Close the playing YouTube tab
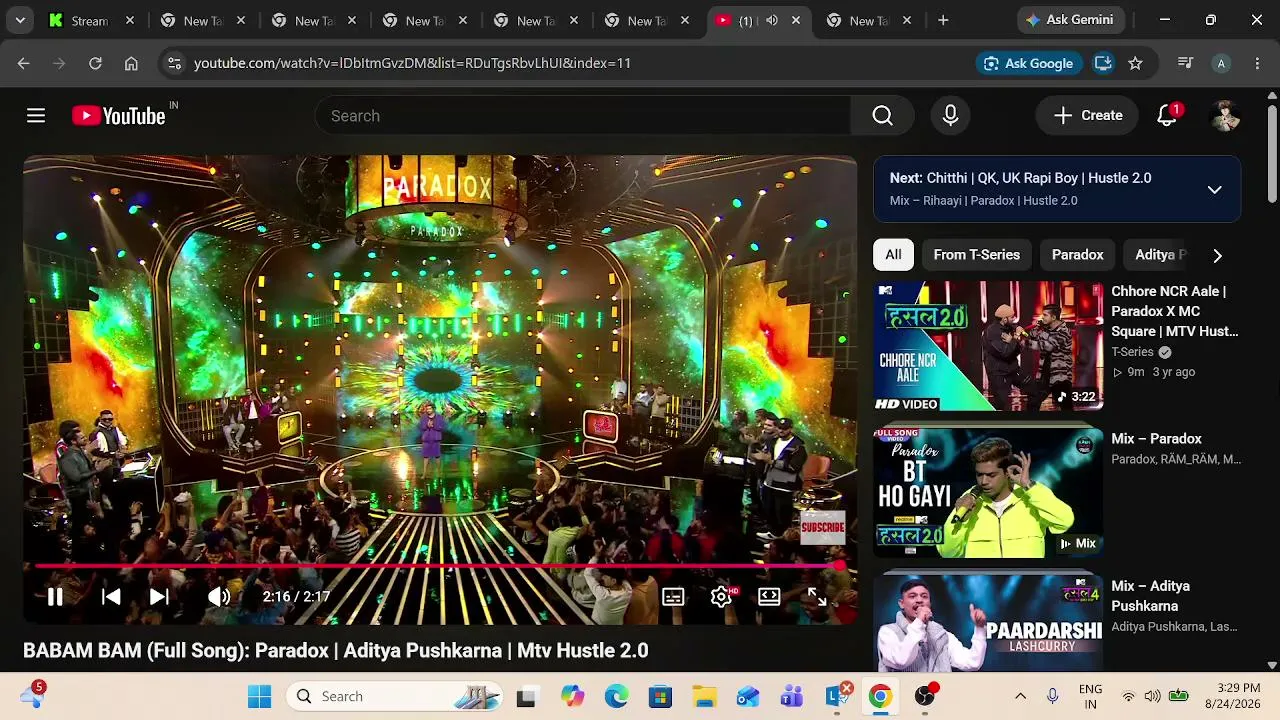This screenshot has height=720, width=1280. [x=796, y=20]
